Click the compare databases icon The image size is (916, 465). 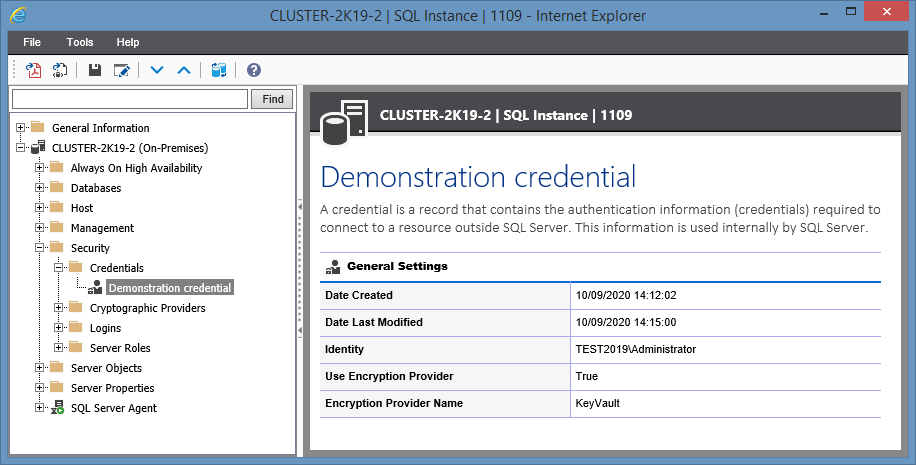point(218,70)
